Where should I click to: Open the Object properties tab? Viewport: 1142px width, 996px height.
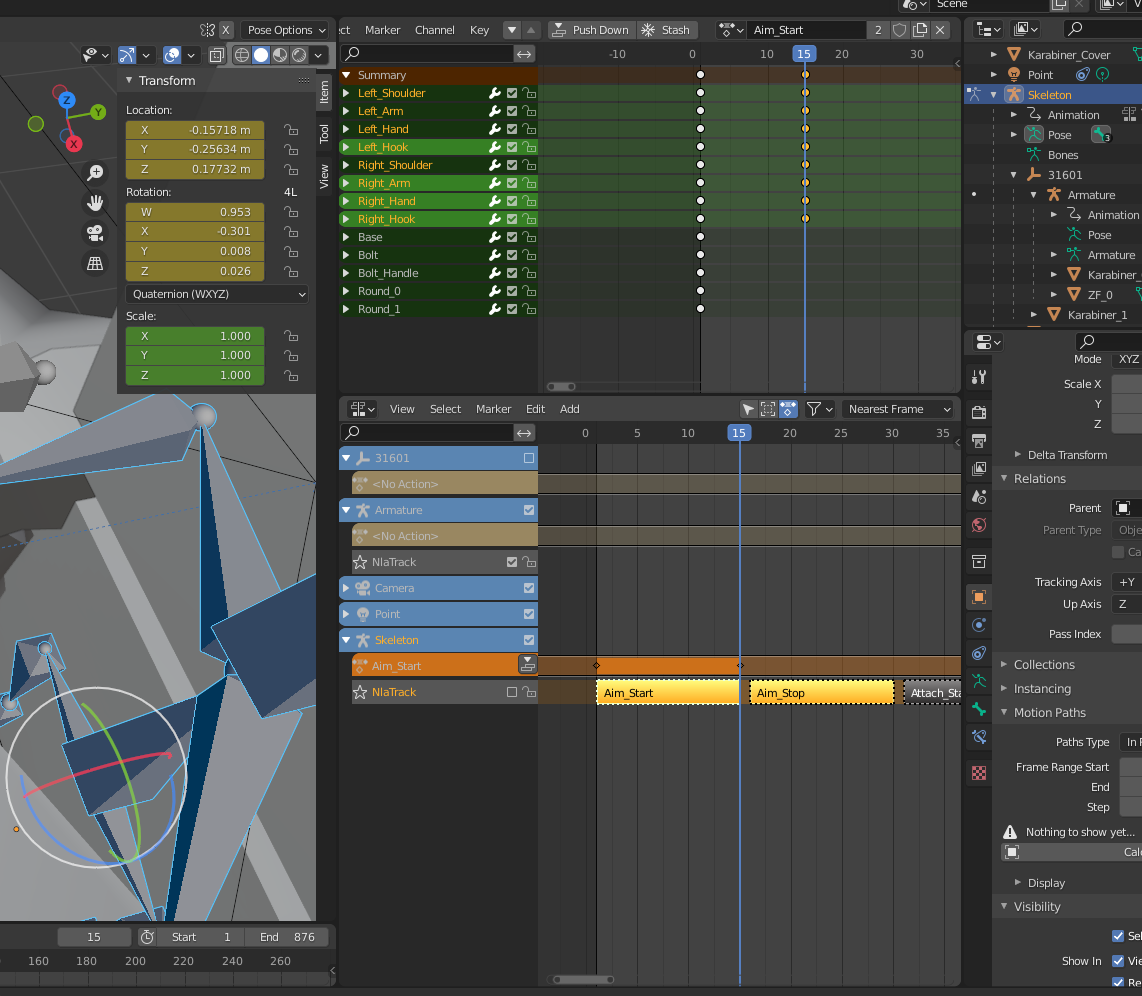coord(979,597)
